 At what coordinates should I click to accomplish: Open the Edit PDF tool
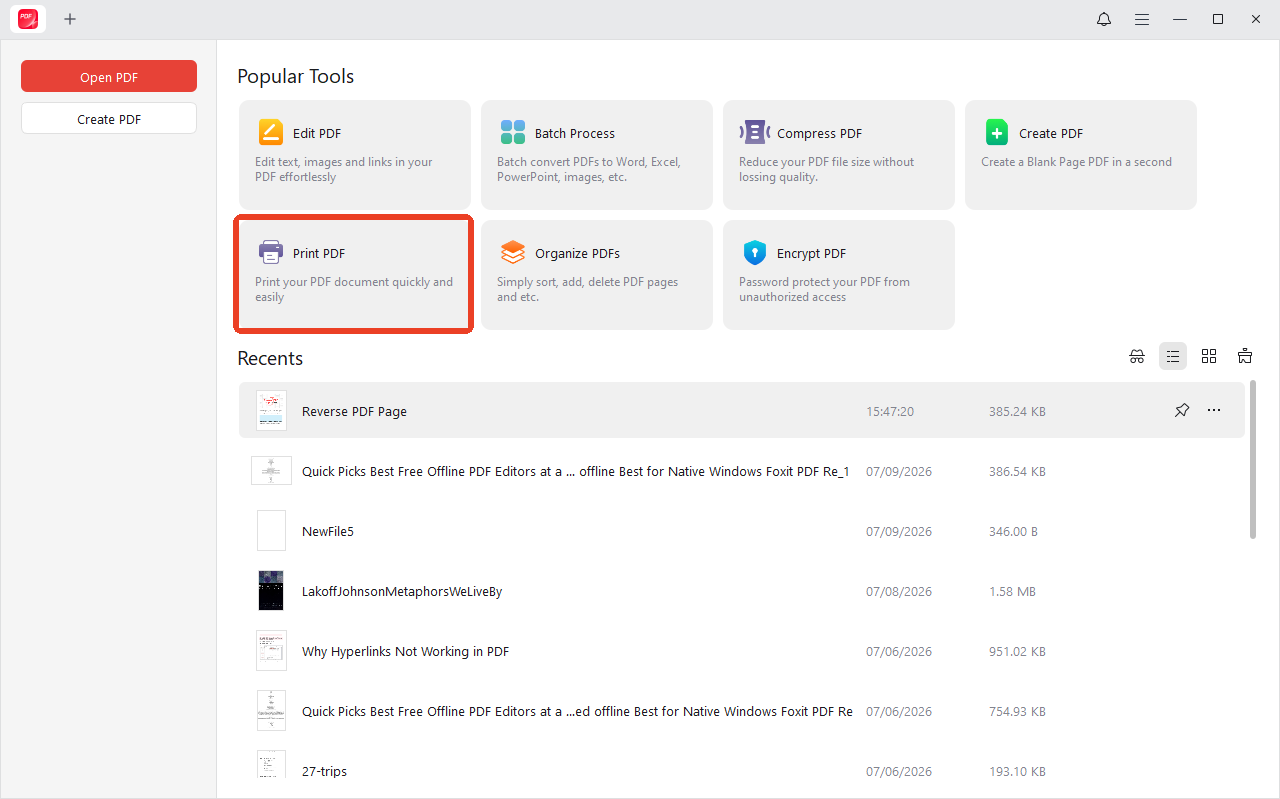(x=354, y=155)
